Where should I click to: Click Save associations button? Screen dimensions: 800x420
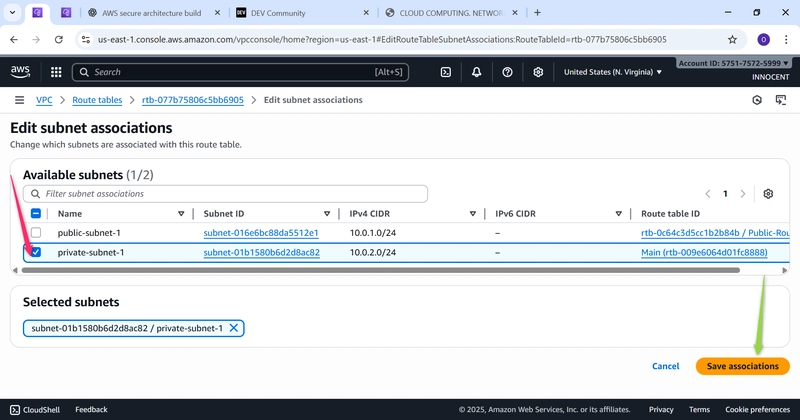tap(742, 366)
